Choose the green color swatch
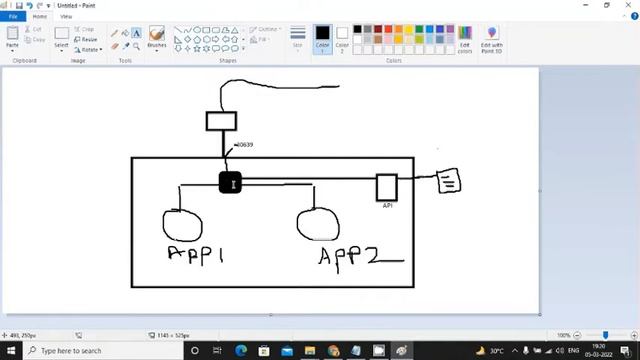This screenshot has height=360, width=640. pyautogui.click(x=419, y=29)
